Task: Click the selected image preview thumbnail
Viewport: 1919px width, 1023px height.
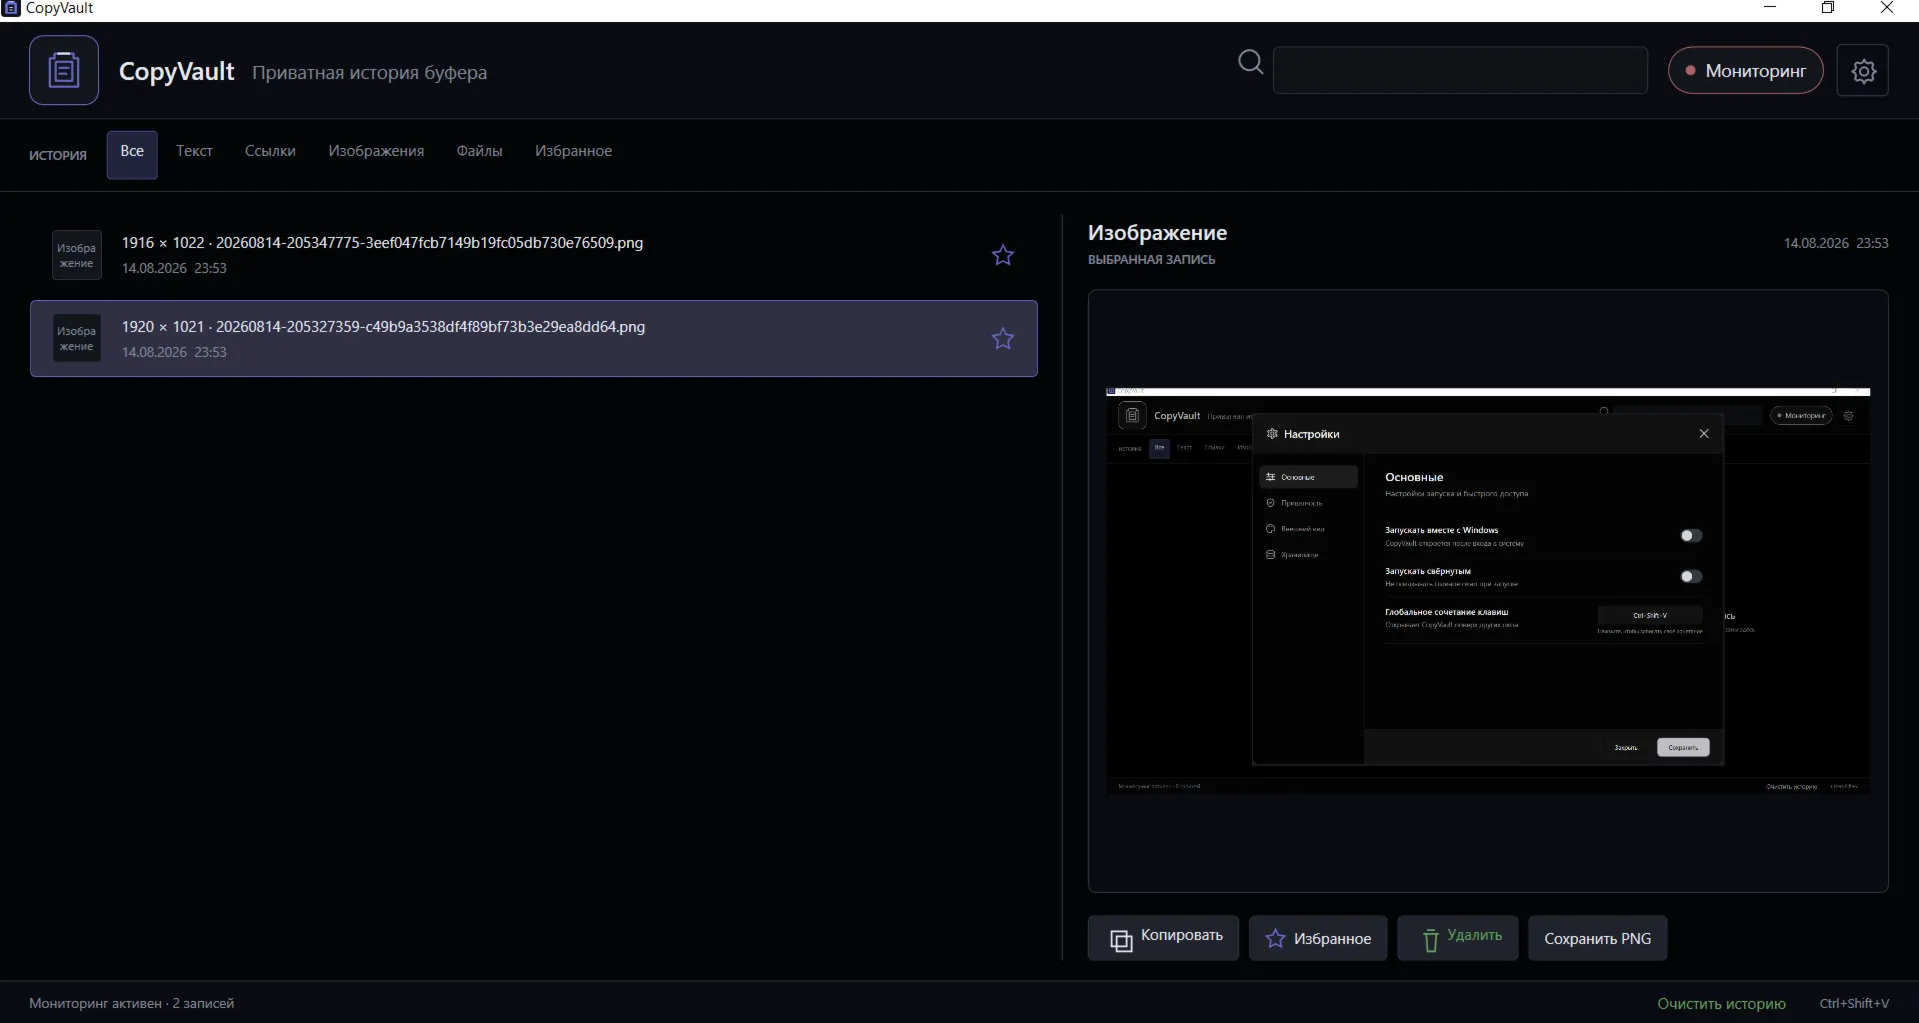Action: (1488, 591)
